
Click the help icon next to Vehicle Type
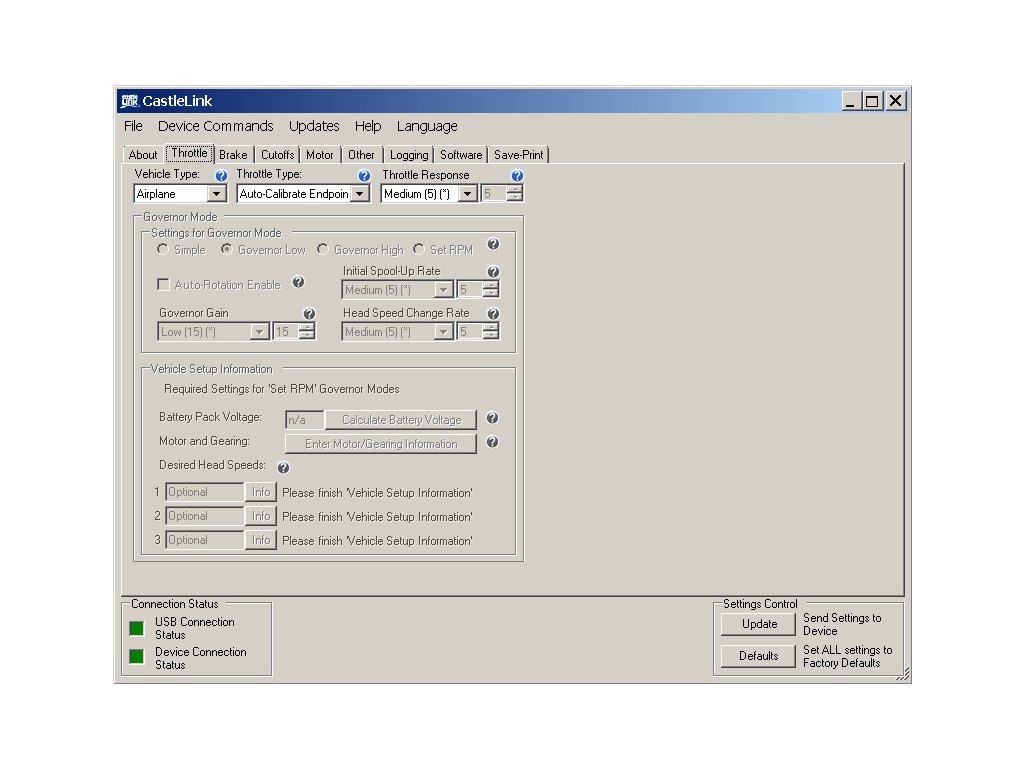pos(221,176)
